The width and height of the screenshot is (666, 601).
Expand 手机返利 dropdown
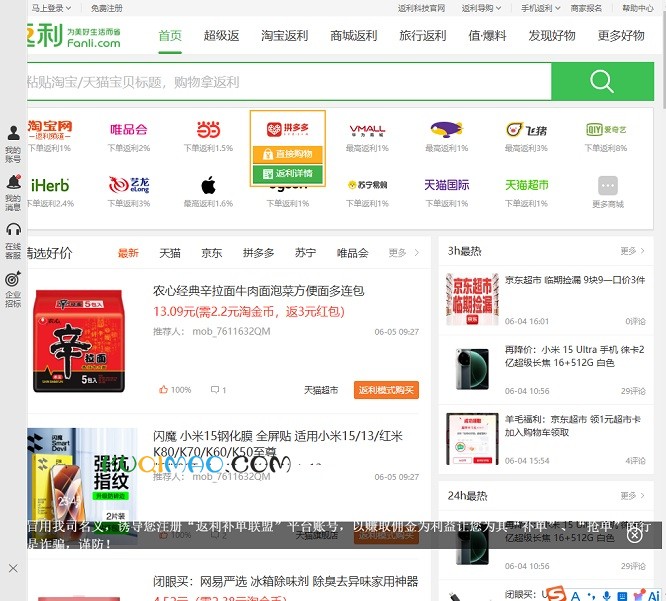pyautogui.click(x=541, y=8)
